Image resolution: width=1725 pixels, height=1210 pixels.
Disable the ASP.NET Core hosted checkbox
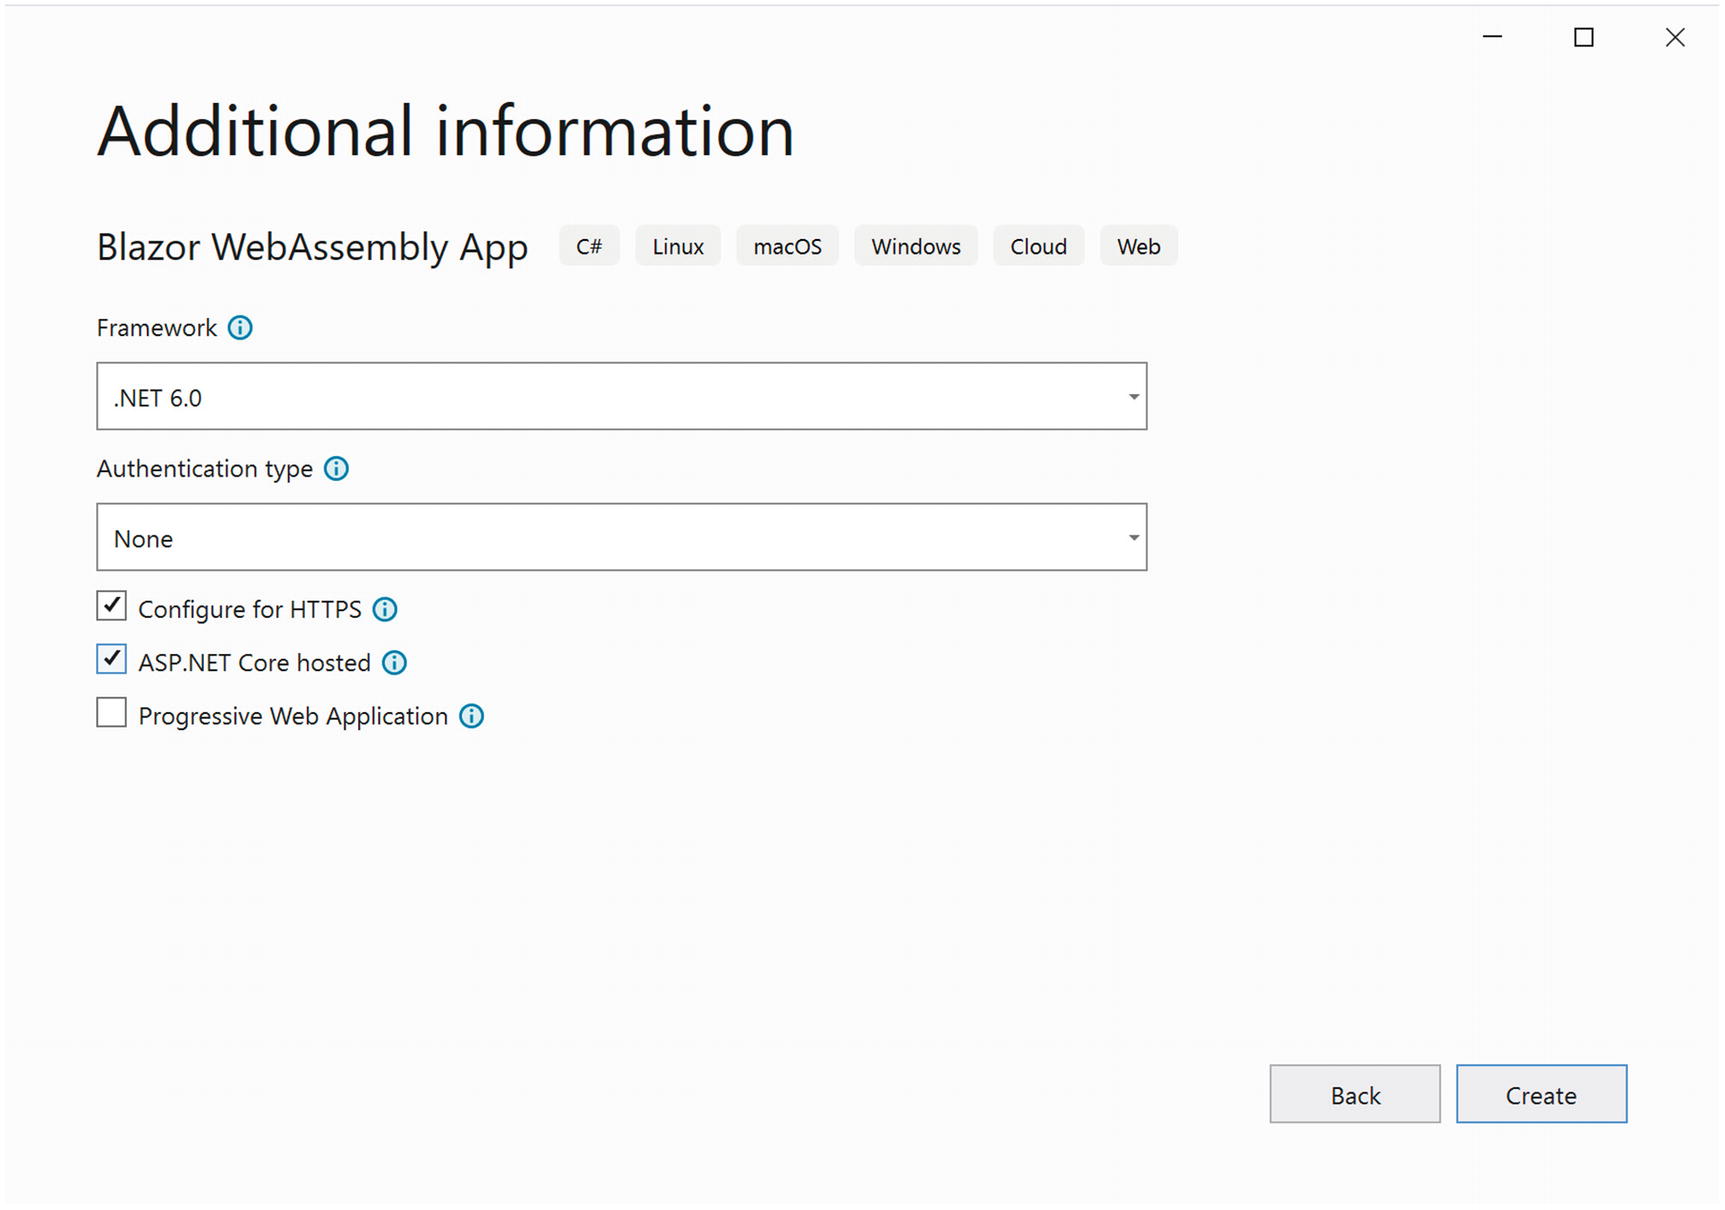tap(112, 660)
